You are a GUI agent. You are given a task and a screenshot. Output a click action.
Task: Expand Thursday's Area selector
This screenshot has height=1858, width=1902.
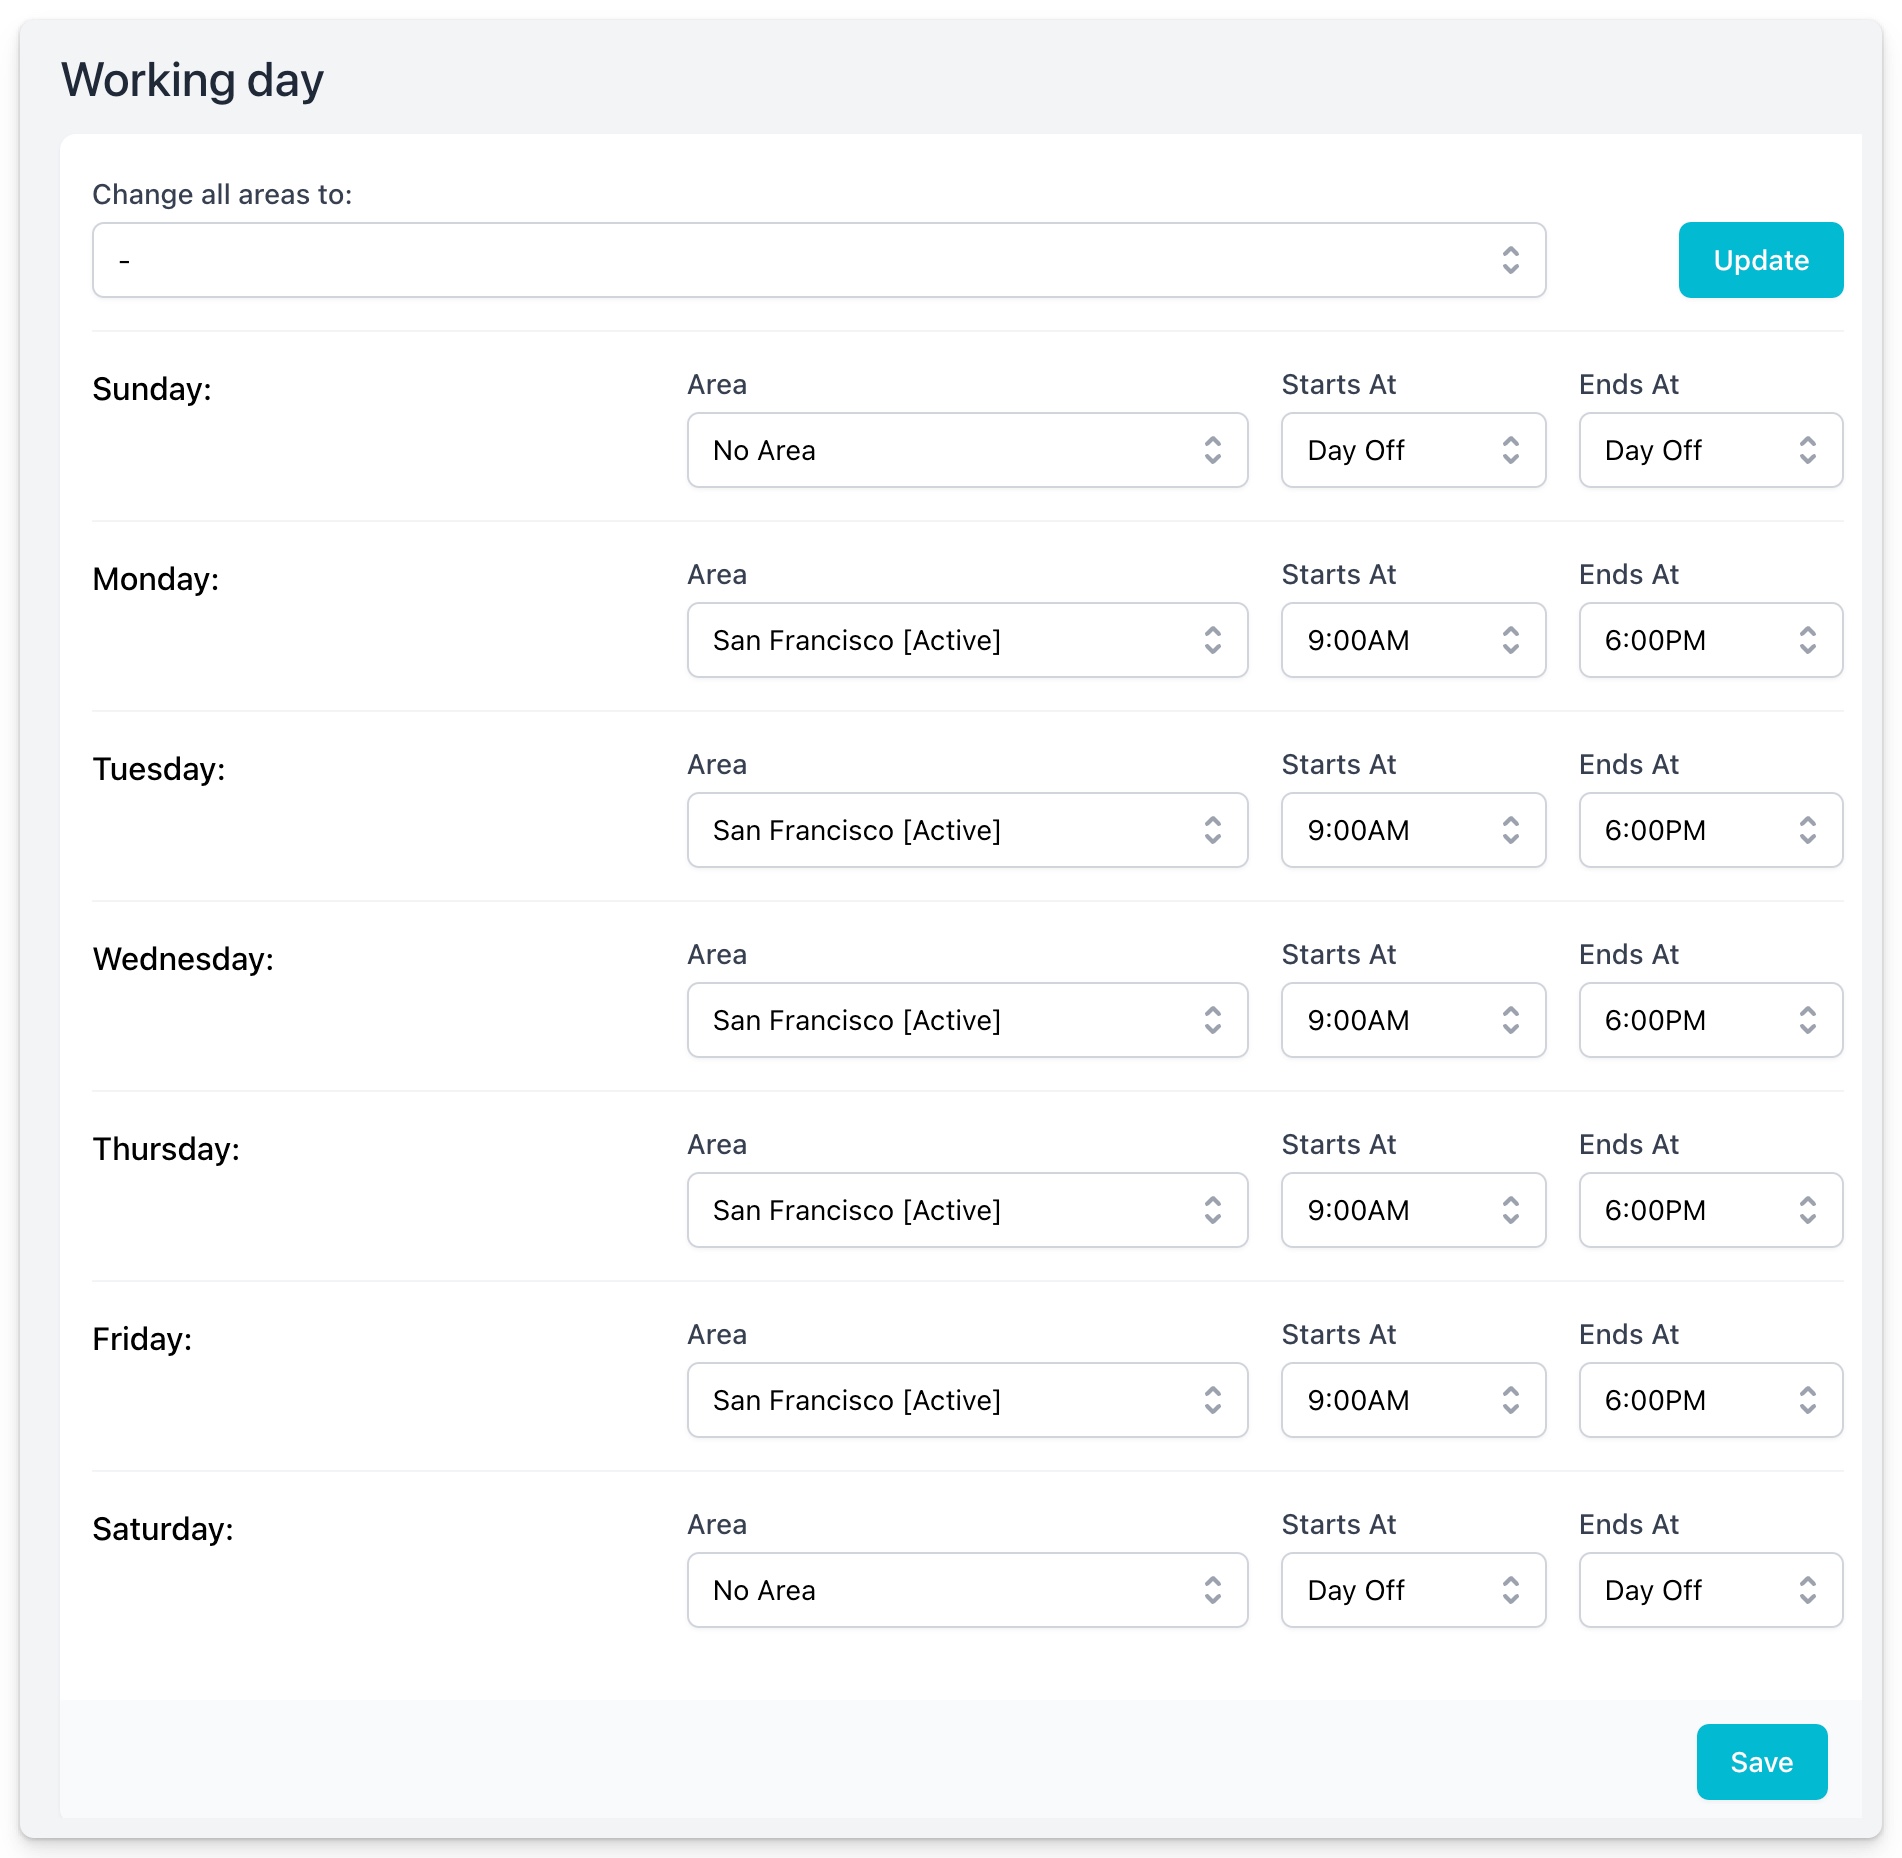[x=966, y=1210]
